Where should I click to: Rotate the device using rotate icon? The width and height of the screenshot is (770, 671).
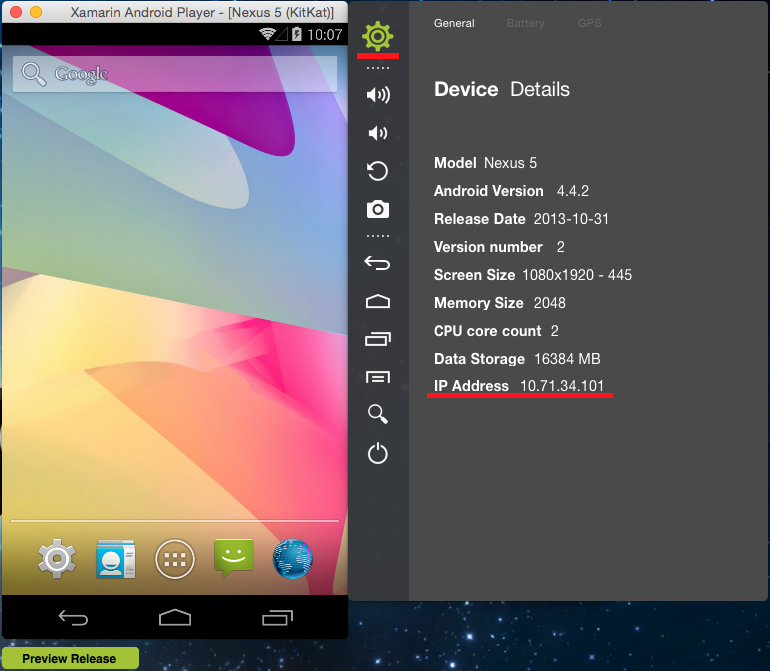tap(378, 171)
